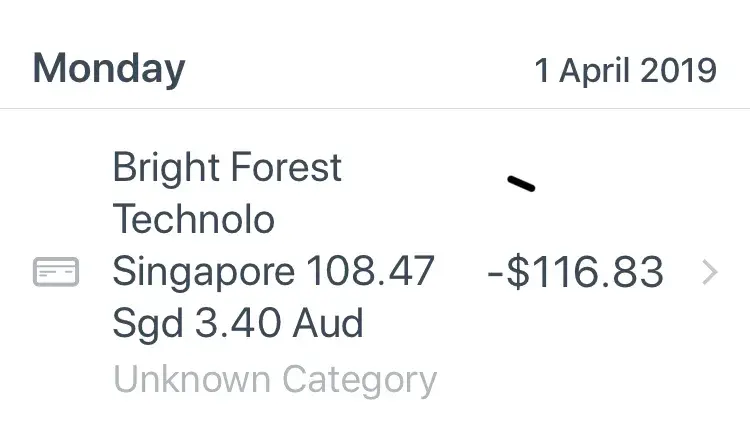Tap the word Singapore in the description
Image resolution: width=750 pixels, height=445 pixels.
point(203,271)
